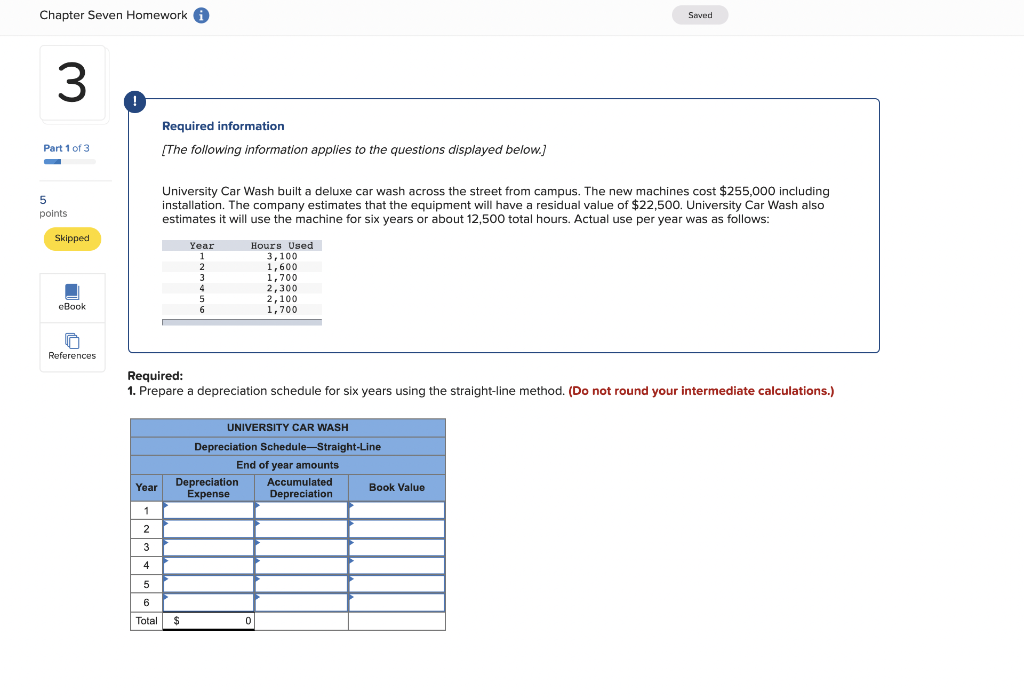Click the Depreciation Schedule—Straight-Line heading

pyautogui.click(x=288, y=447)
